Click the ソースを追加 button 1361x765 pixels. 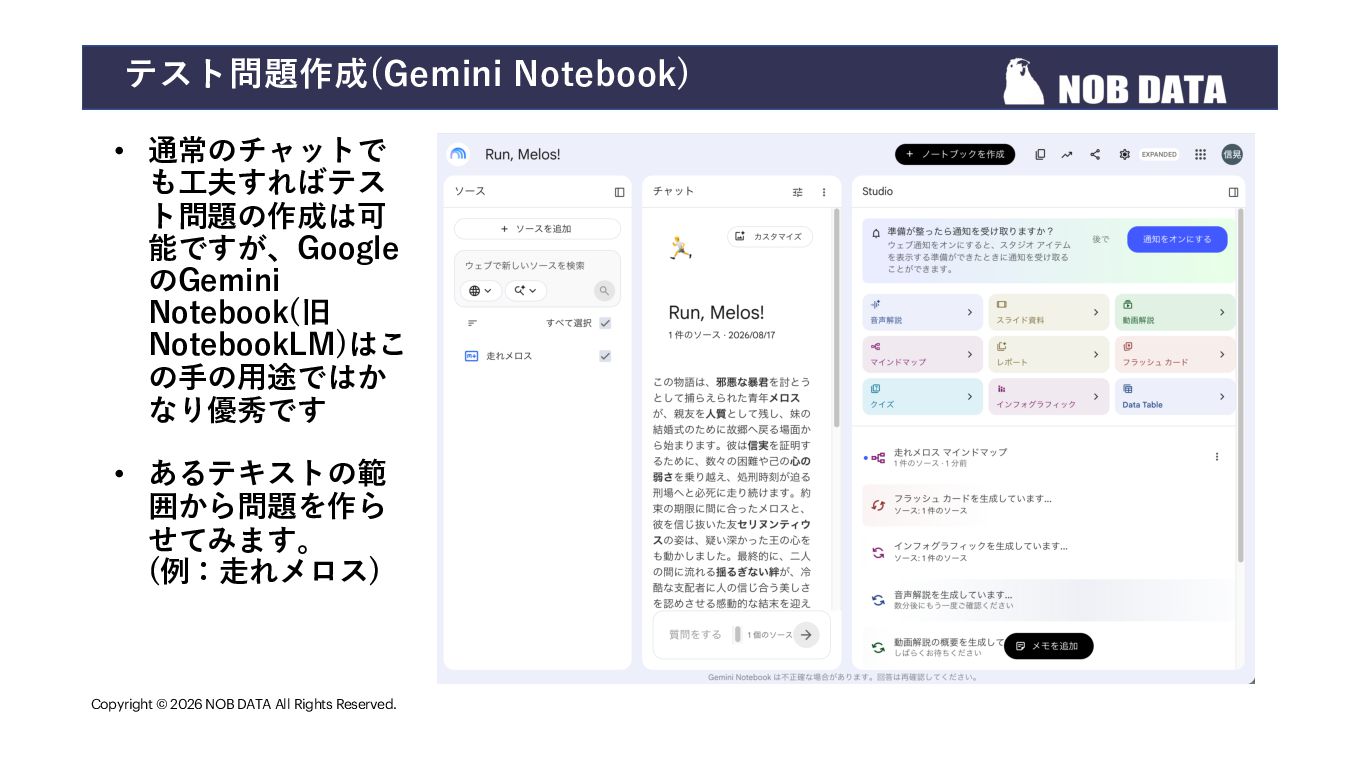(x=537, y=229)
